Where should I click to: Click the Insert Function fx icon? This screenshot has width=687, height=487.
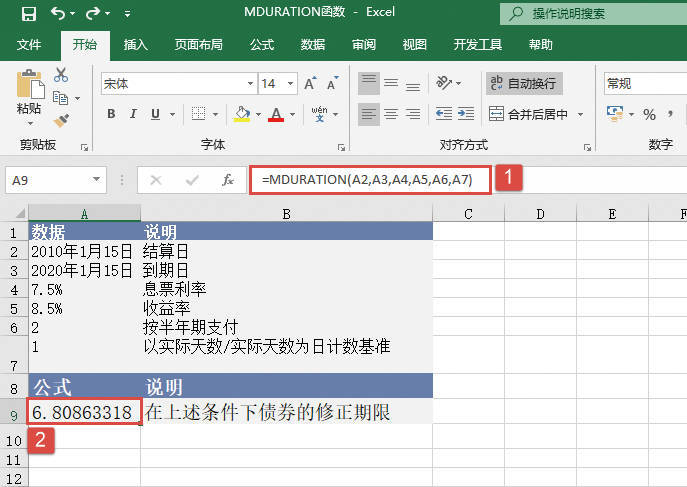[228, 180]
